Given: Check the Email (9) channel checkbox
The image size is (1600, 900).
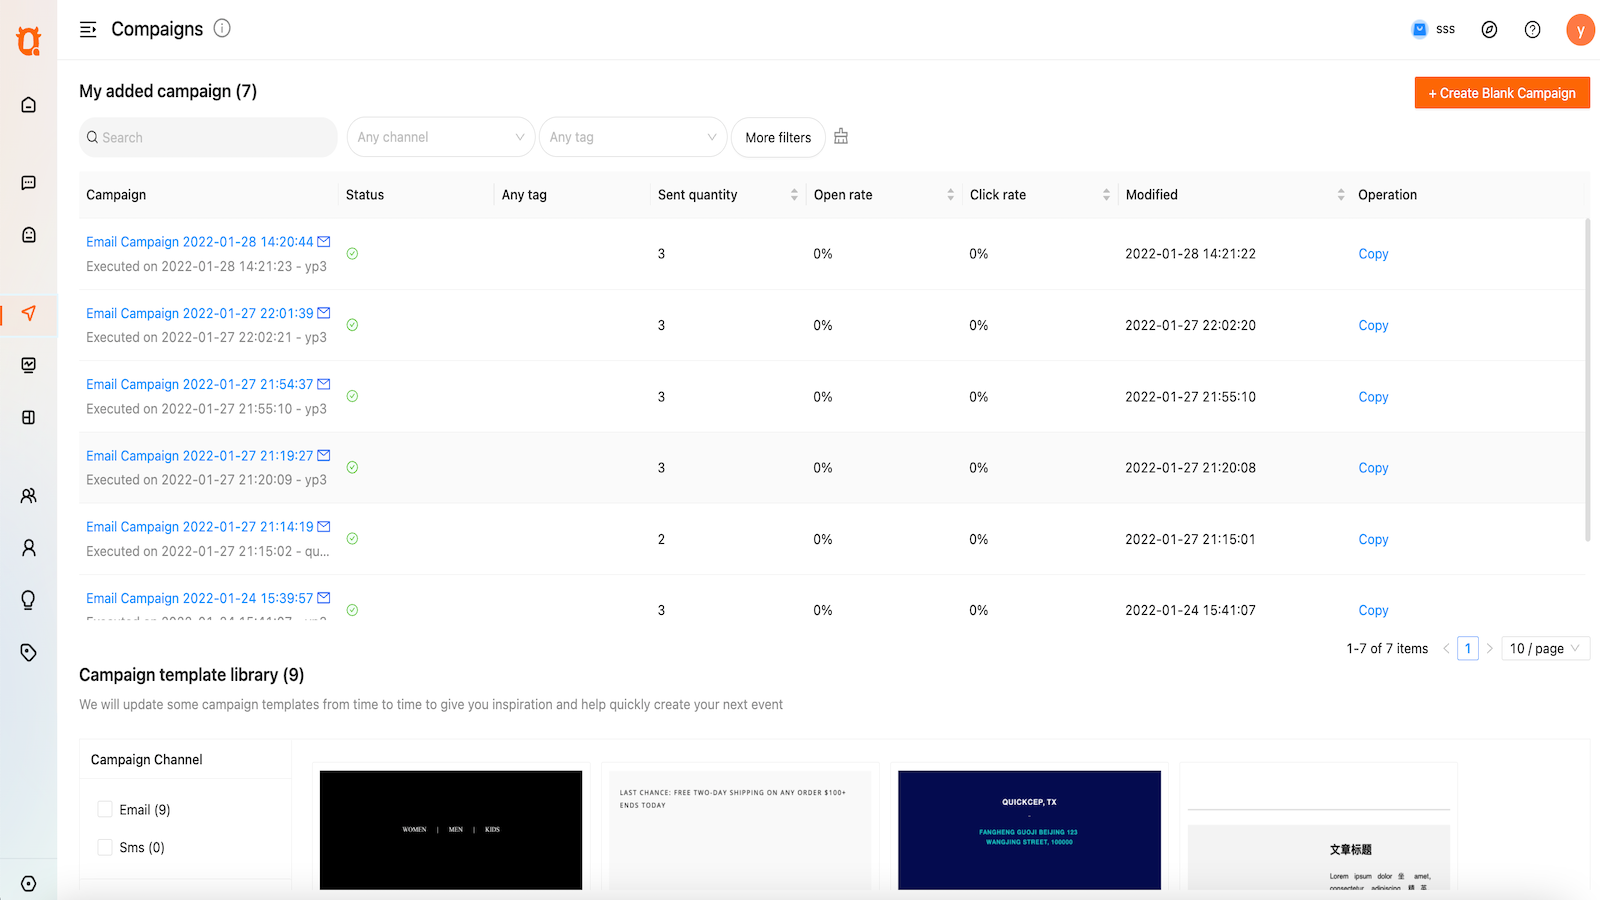Looking at the screenshot, I should (x=105, y=810).
